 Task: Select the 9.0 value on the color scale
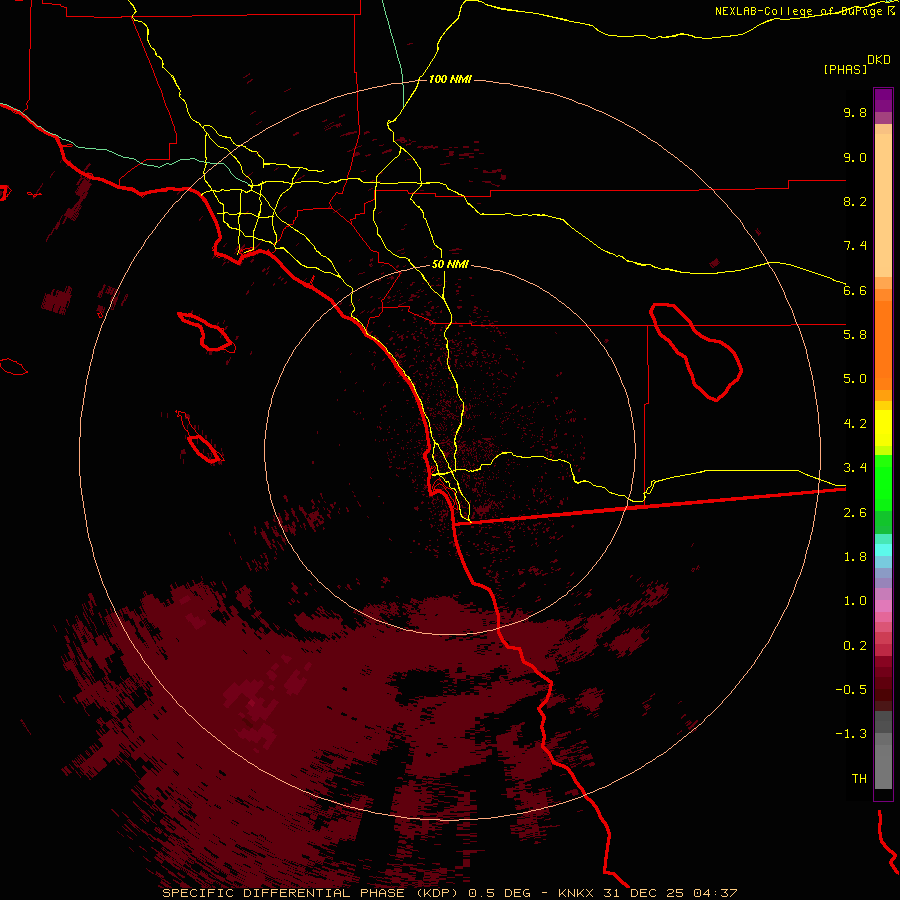tap(855, 157)
